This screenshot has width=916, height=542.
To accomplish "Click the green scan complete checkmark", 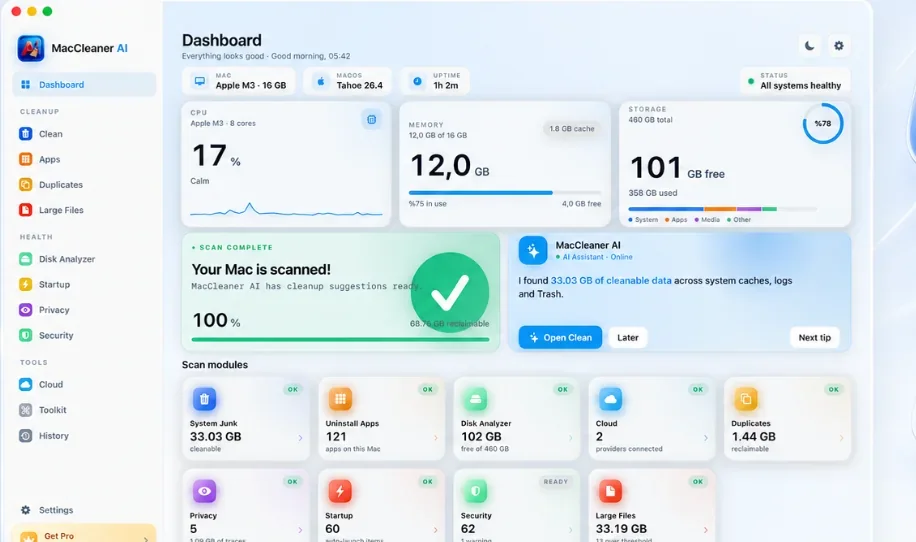I will [450, 293].
